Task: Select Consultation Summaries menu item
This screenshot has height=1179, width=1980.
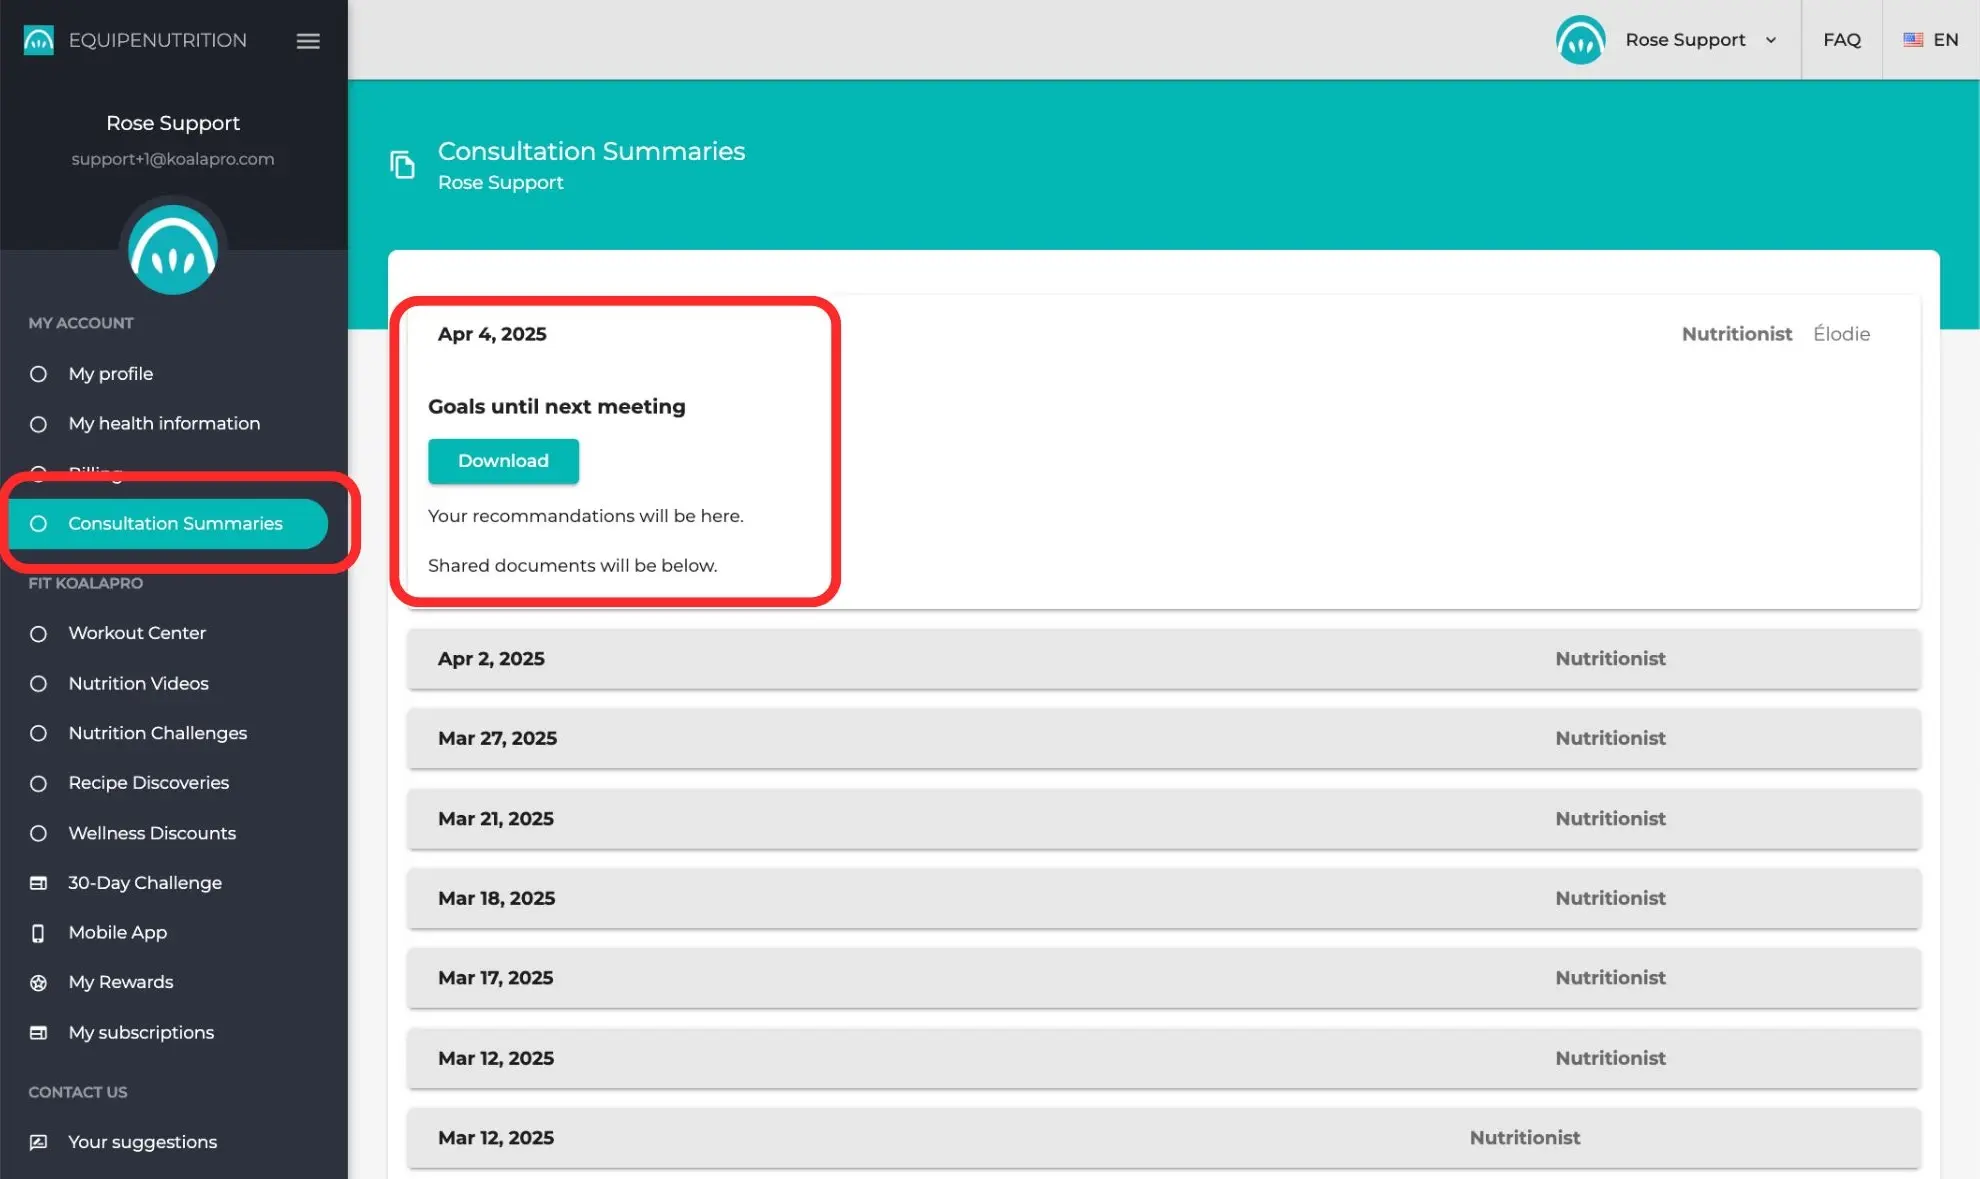Action: (168, 523)
